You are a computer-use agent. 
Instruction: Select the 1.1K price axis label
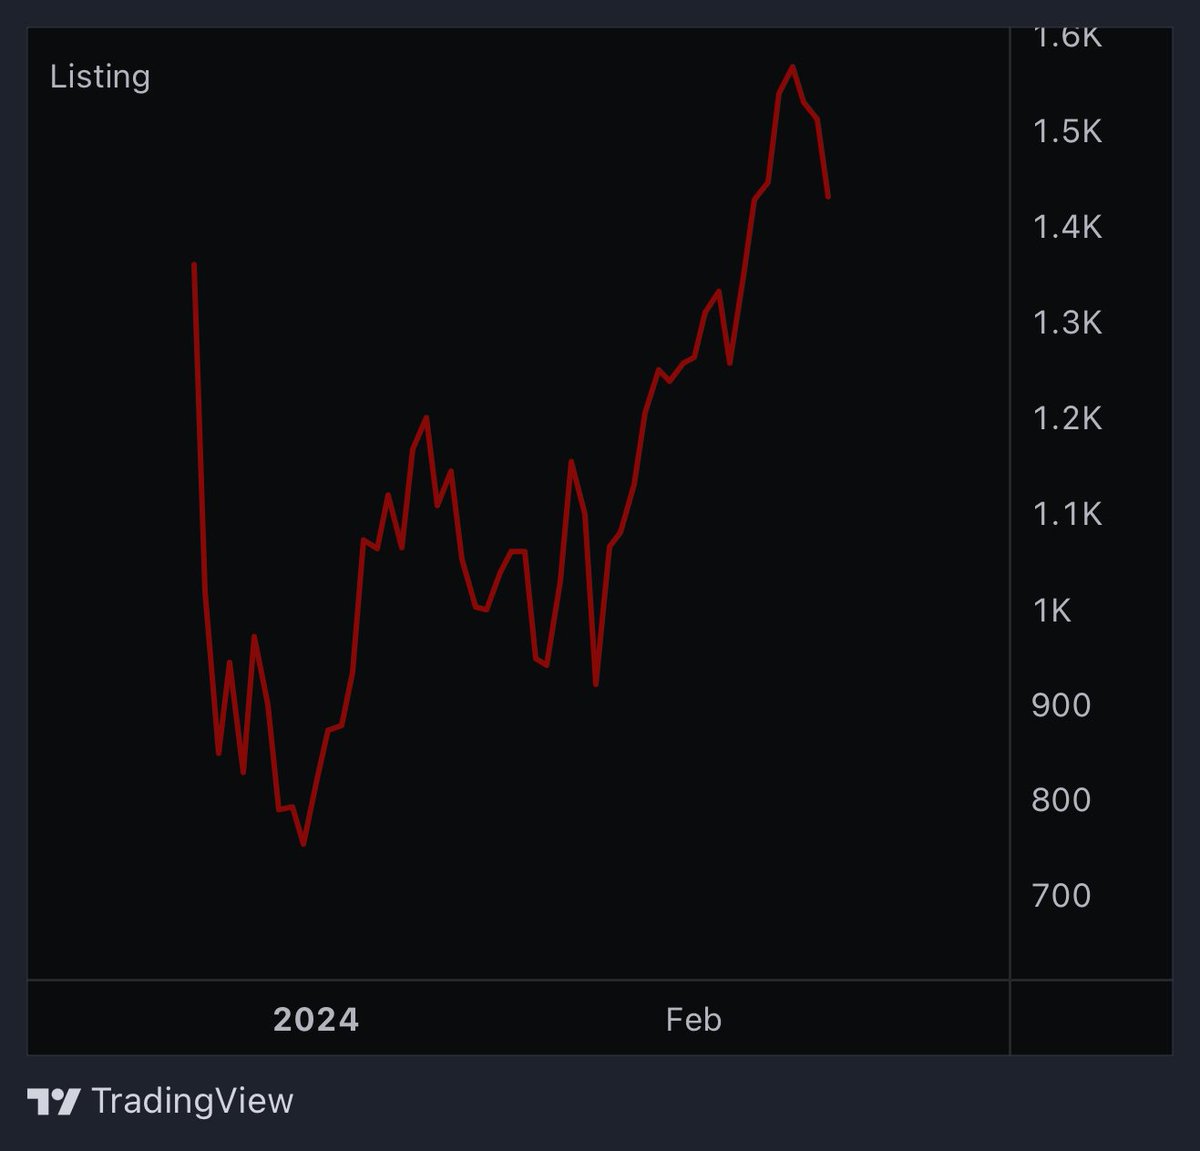[x=1067, y=514]
